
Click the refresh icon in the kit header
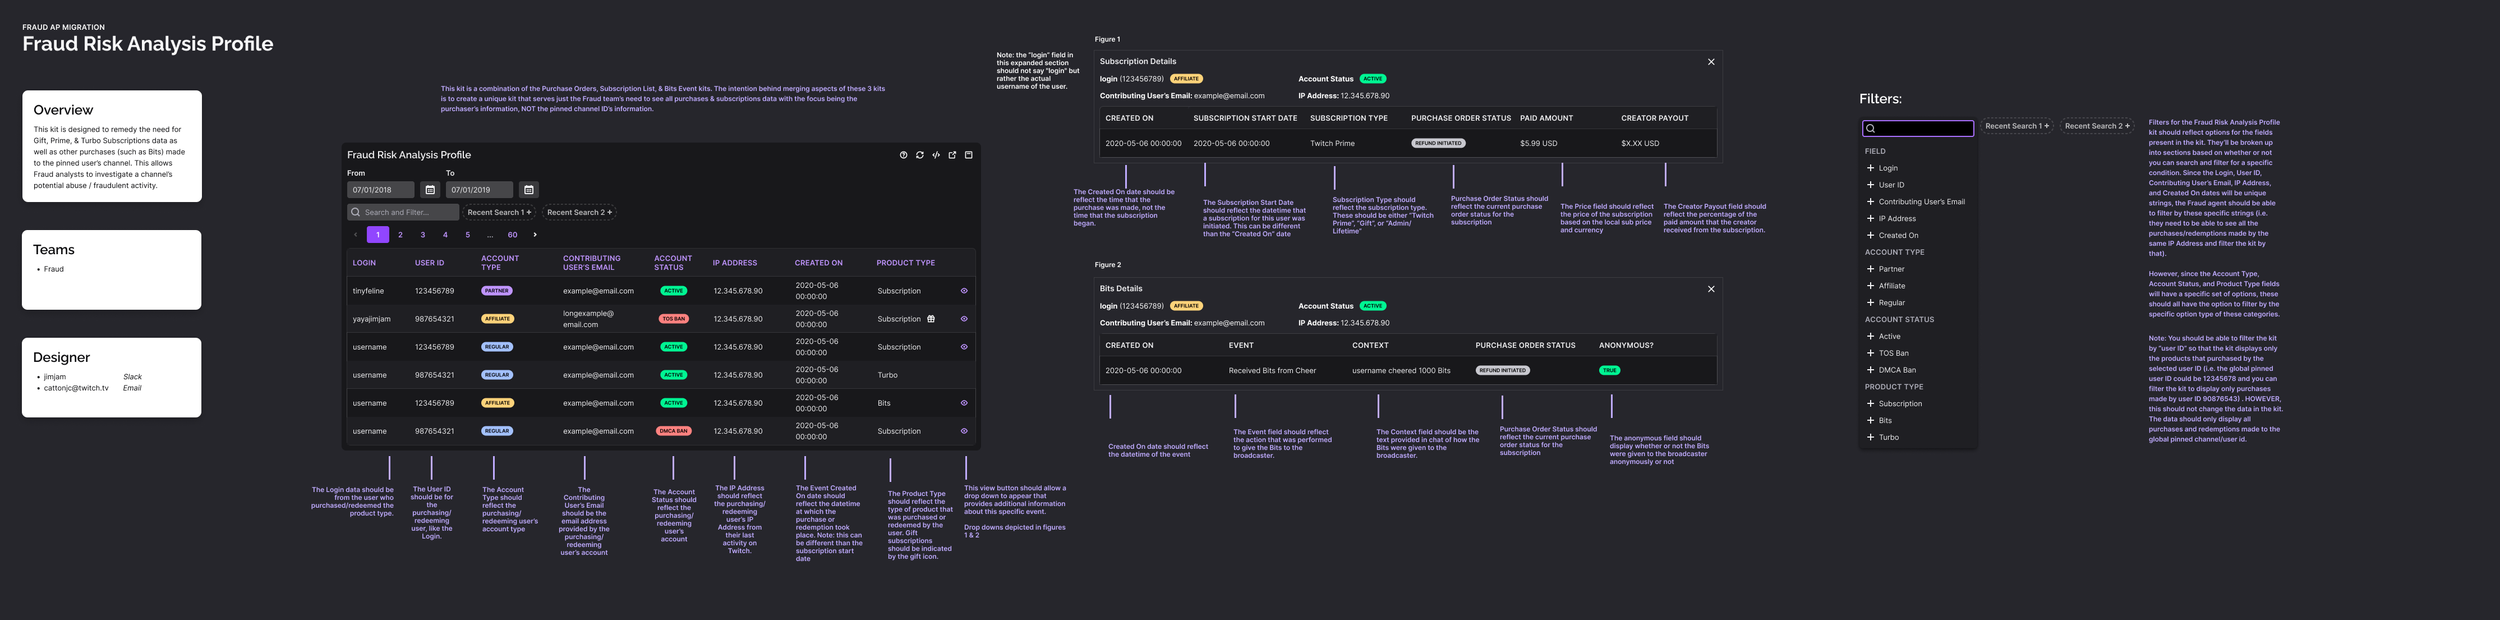(920, 155)
